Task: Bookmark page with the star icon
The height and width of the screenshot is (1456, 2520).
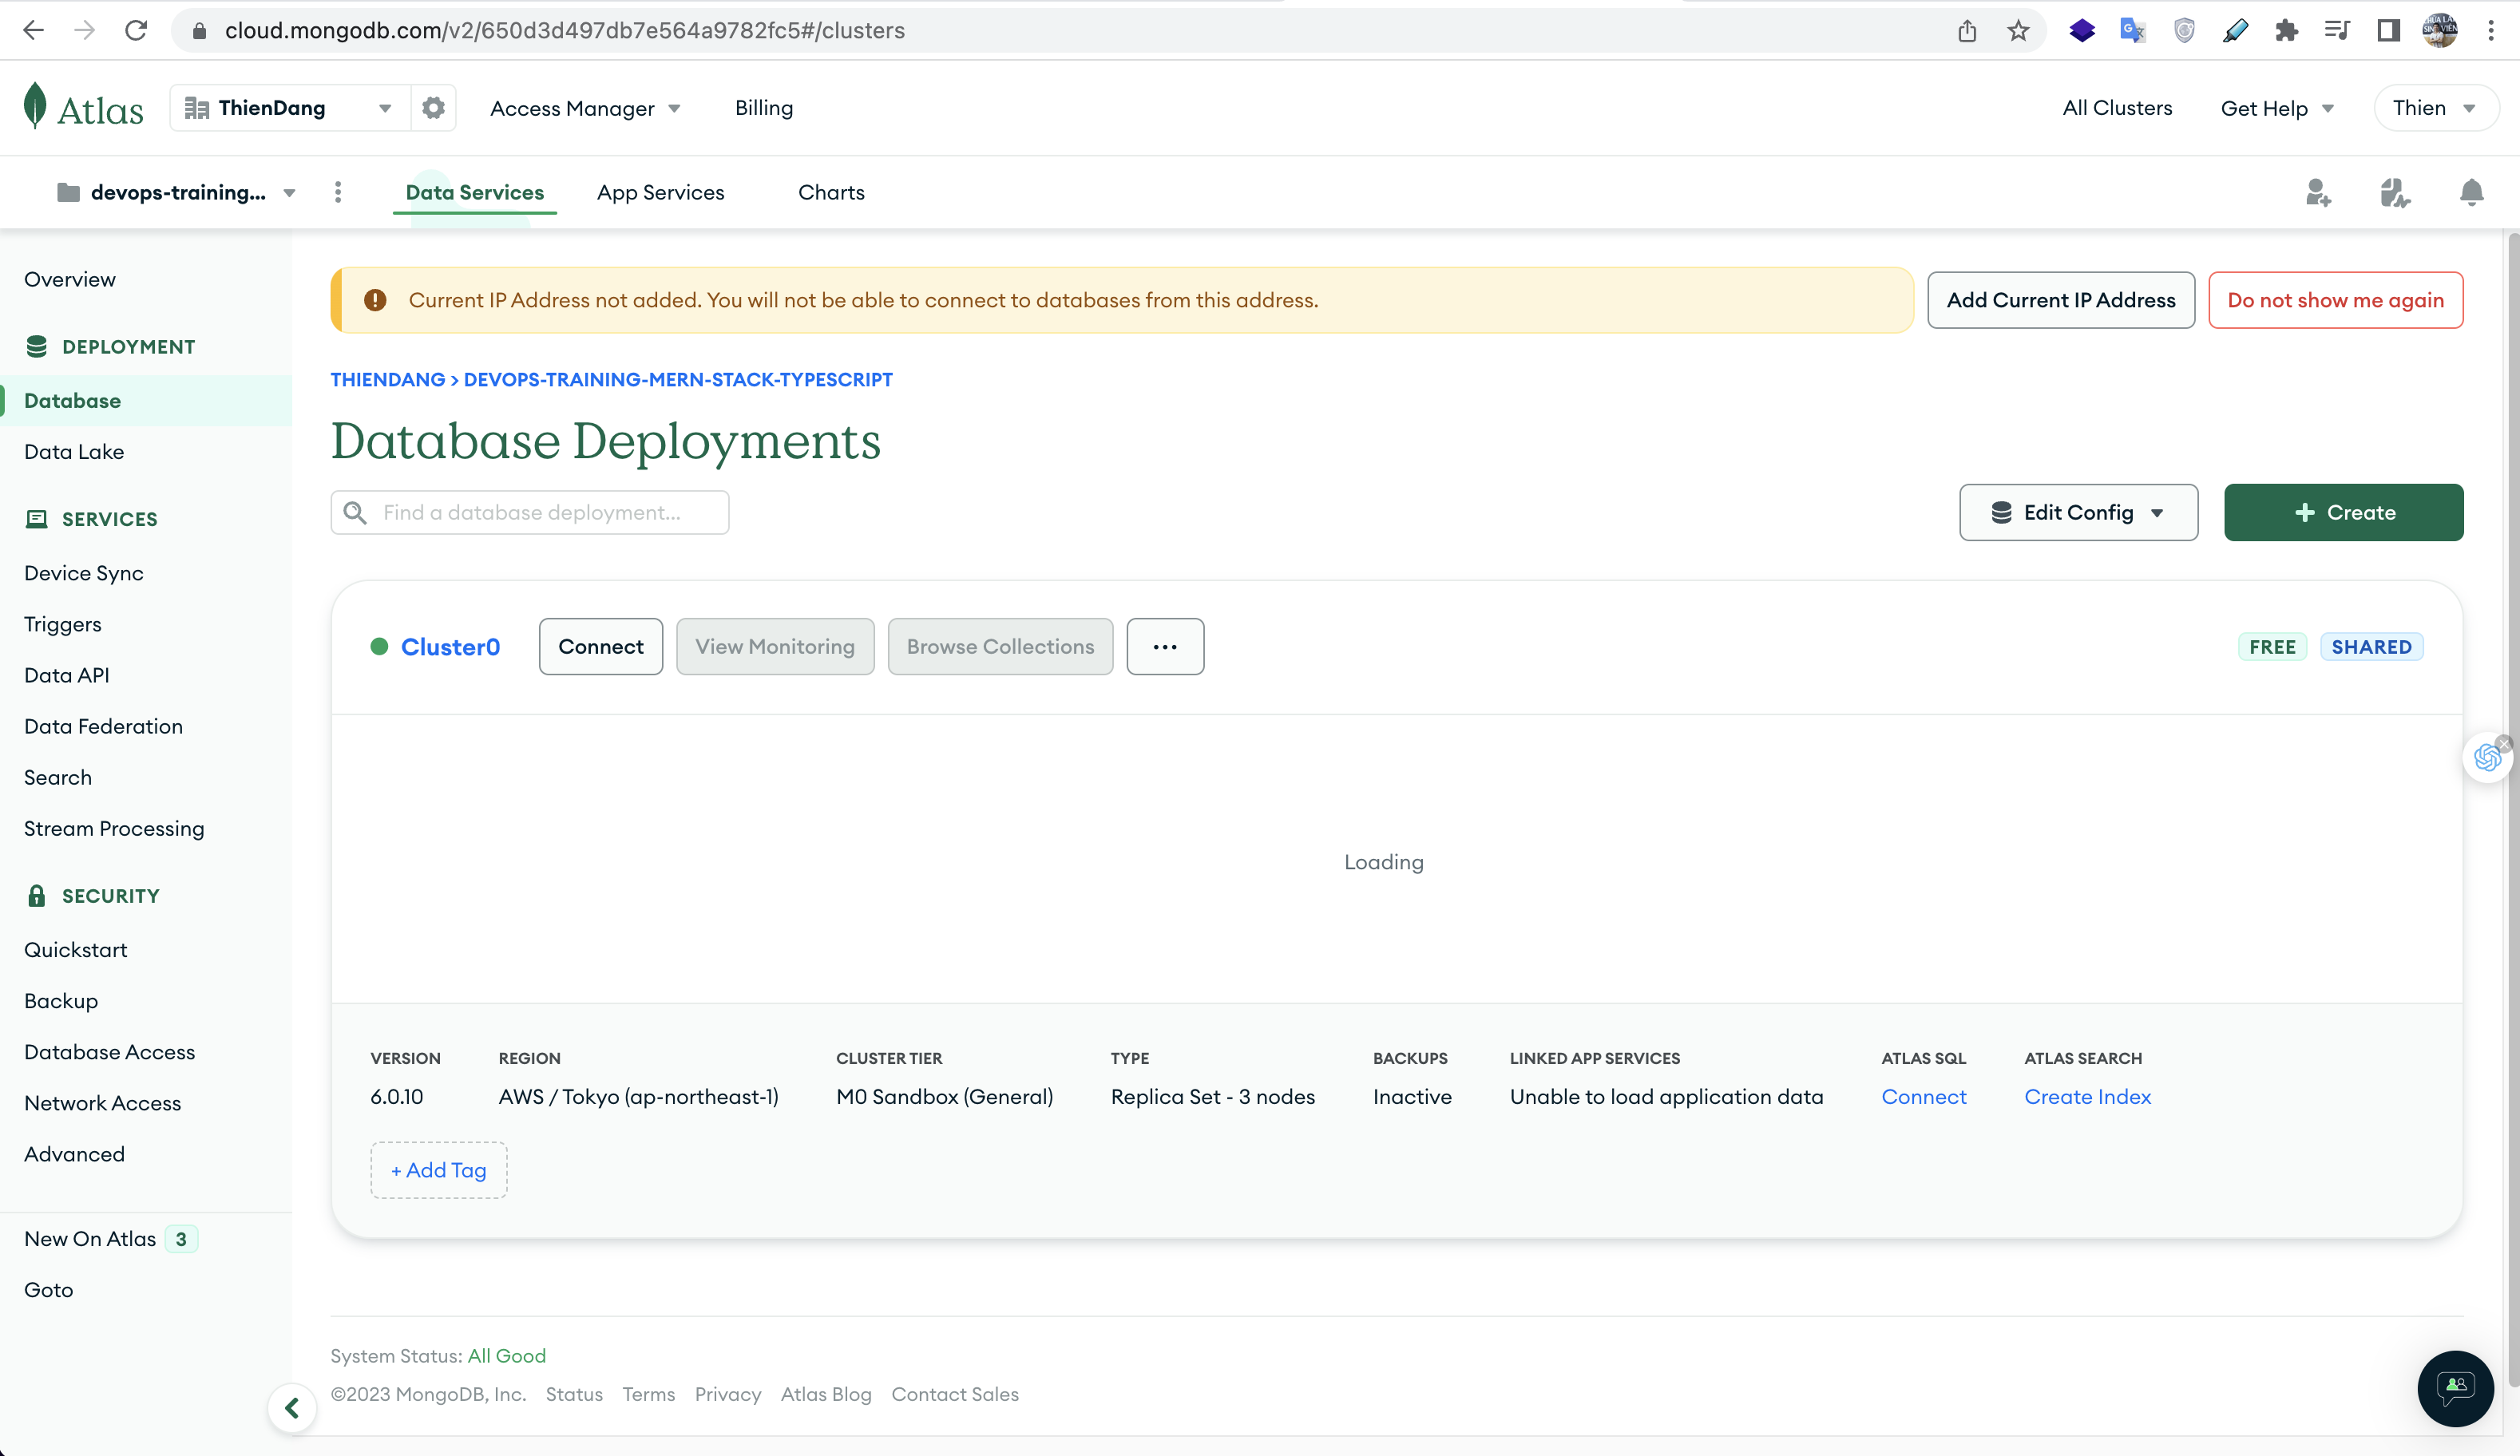Action: click(x=2018, y=31)
